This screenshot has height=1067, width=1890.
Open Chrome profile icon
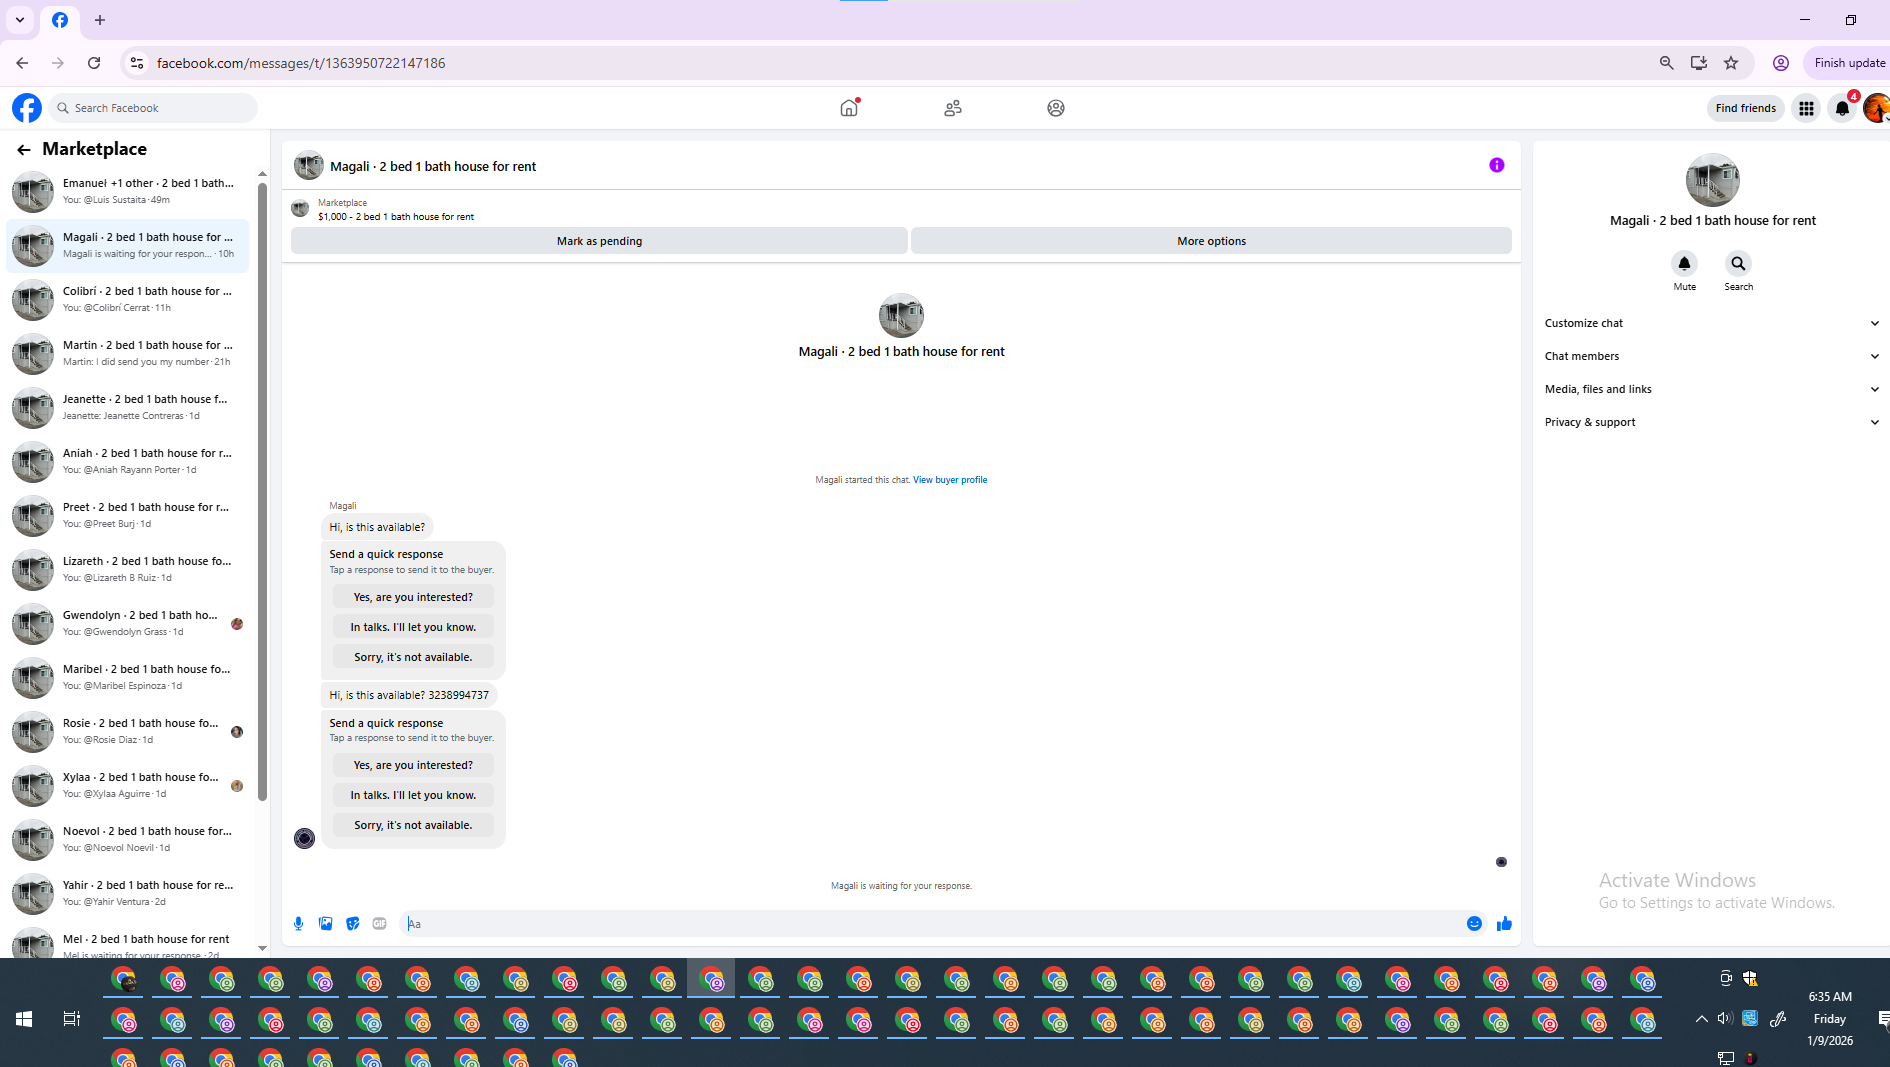1781,63
